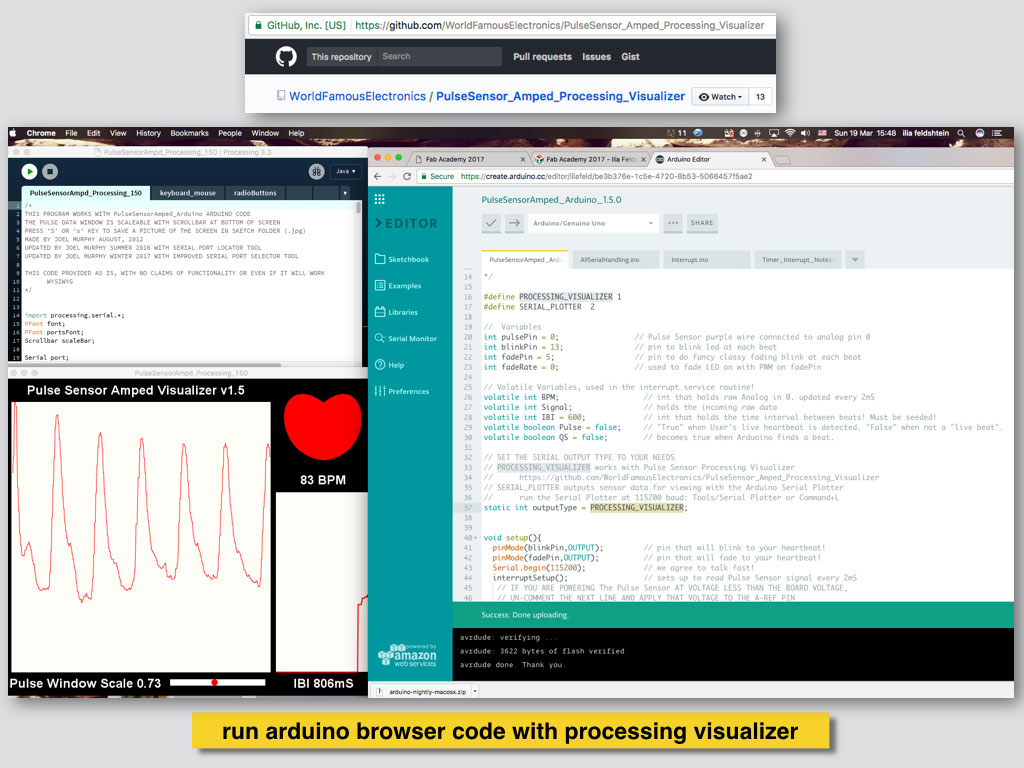Go back in Chrome browser
Viewport: 1024px width, 768px height.
(x=377, y=176)
